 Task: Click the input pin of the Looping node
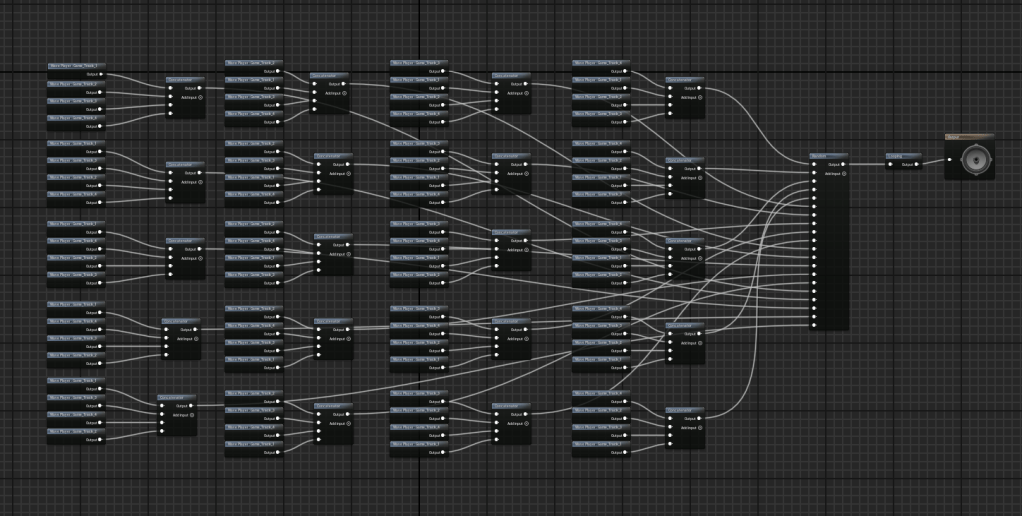coord(890,165)
